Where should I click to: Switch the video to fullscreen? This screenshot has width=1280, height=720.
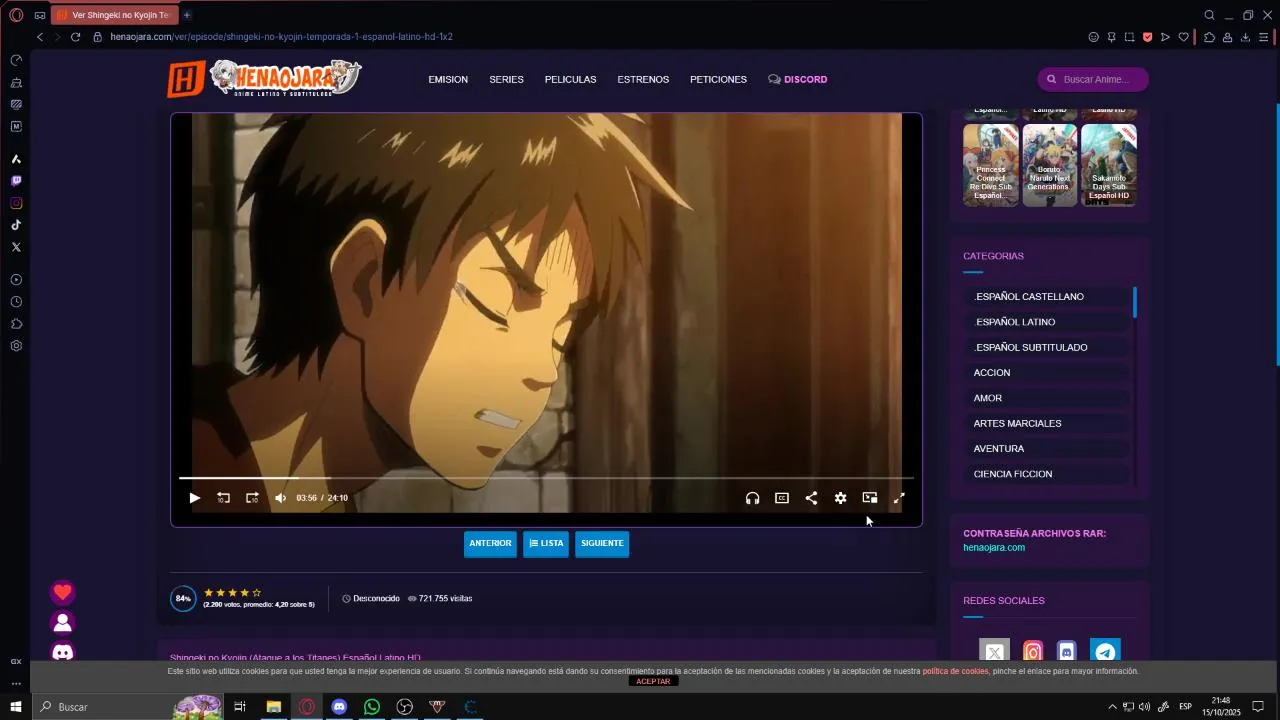point(899,498)
